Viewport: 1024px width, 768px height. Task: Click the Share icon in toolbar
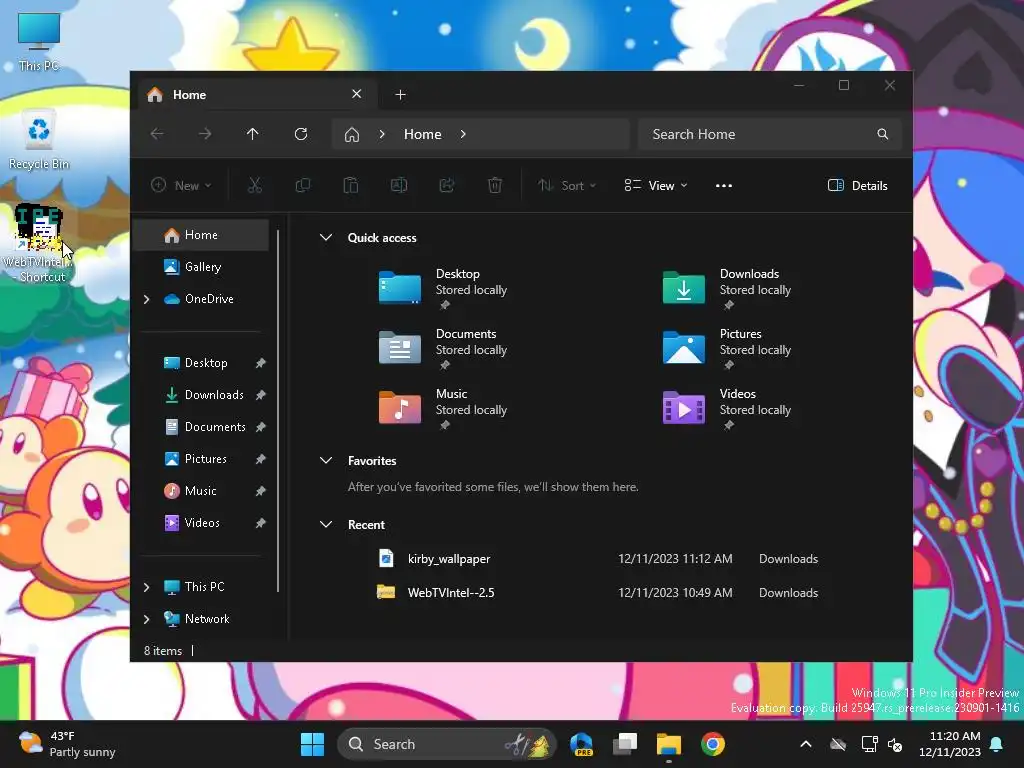[447, 185]
